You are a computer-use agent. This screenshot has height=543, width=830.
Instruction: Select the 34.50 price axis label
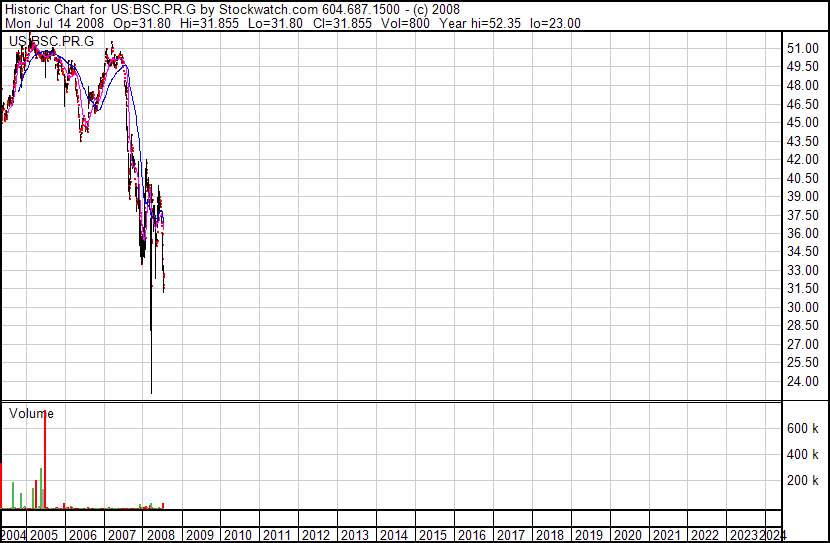[x=803, y=251]
